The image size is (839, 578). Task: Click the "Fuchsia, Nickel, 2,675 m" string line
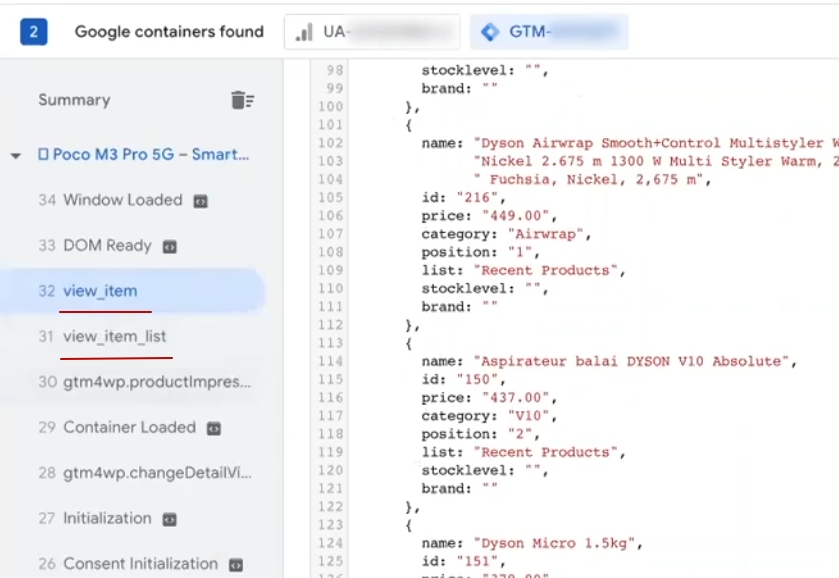[x=592, y=180]
